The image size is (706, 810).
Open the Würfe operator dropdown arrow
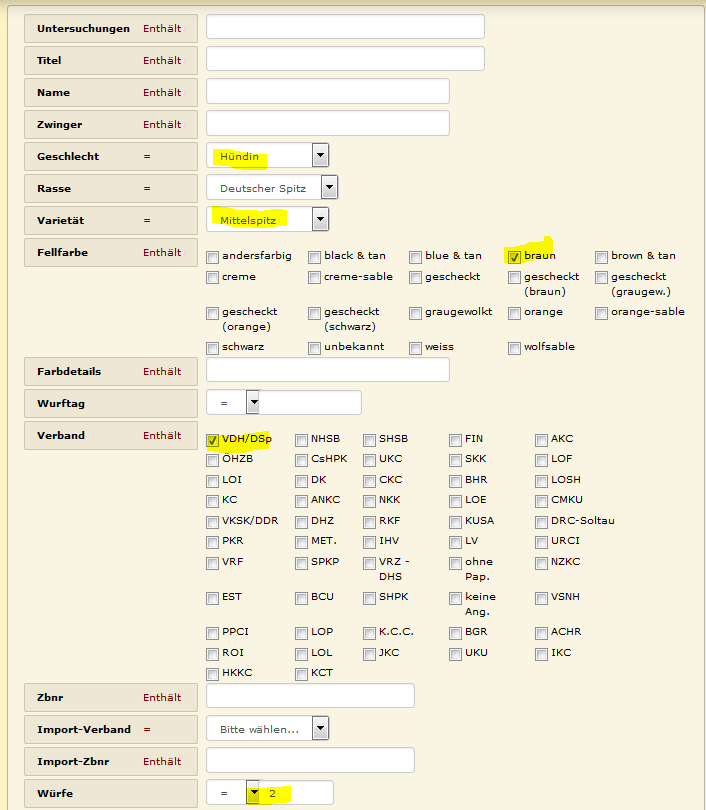coord(253,793)
